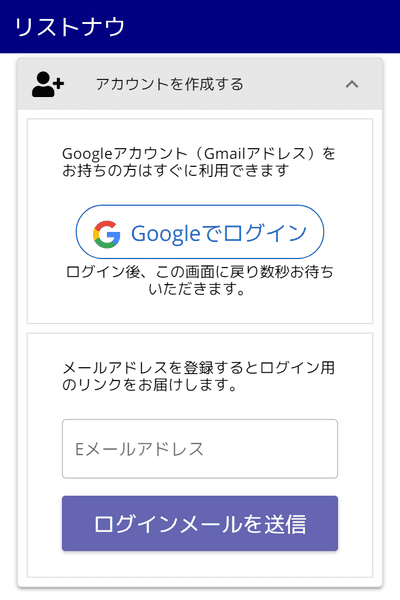The height and width of the screenshot is (600, 400).
Task: Click the white ログインメールを送信 label text
Action: (200, 524)
